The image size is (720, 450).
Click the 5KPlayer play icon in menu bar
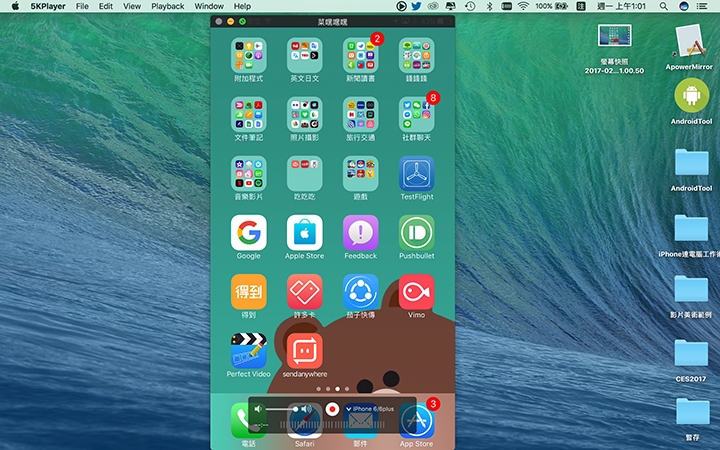(401, 6)
